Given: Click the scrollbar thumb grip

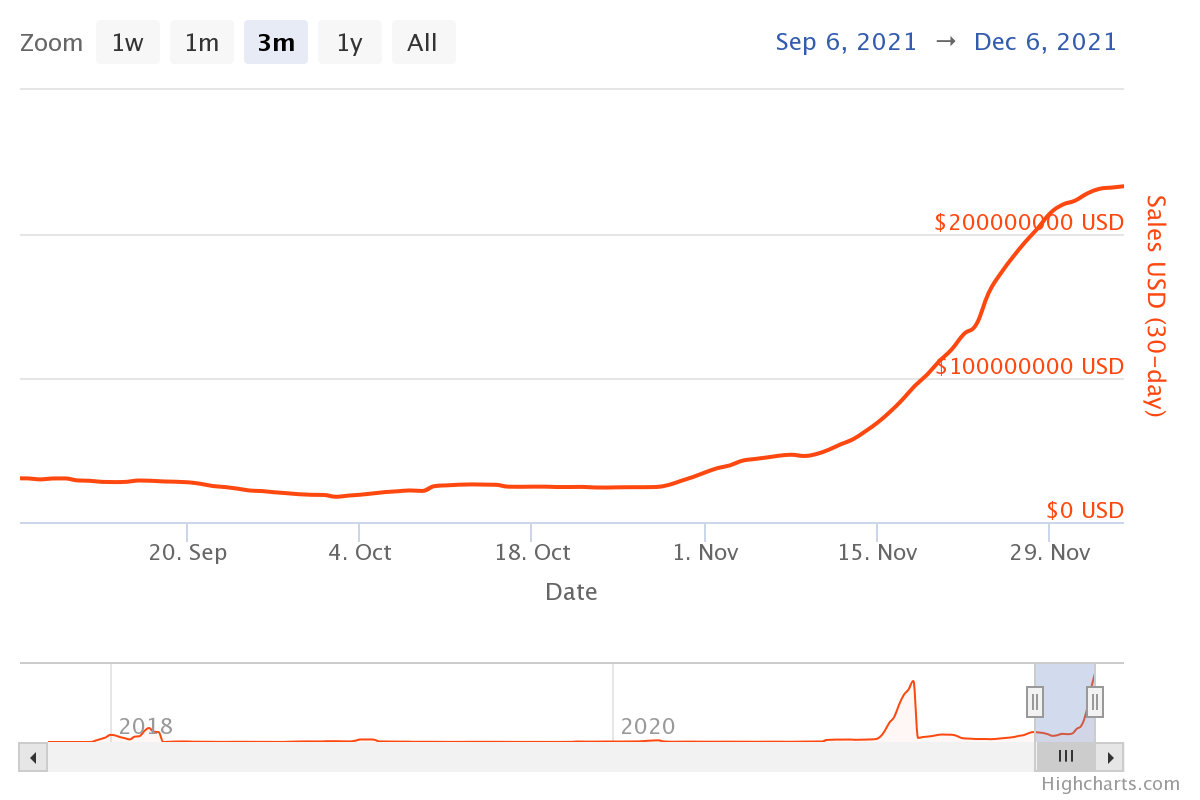Looking at the screenshot, I should 1066,757.
